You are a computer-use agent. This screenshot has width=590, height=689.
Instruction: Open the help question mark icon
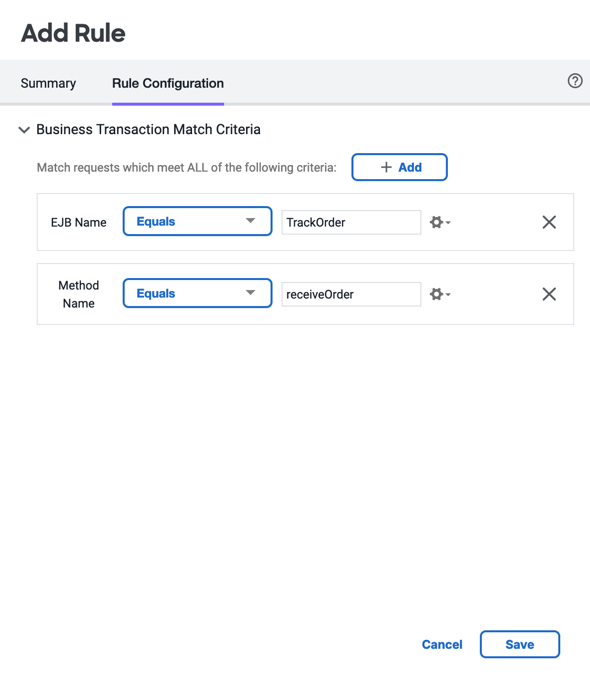click(575, 81)
